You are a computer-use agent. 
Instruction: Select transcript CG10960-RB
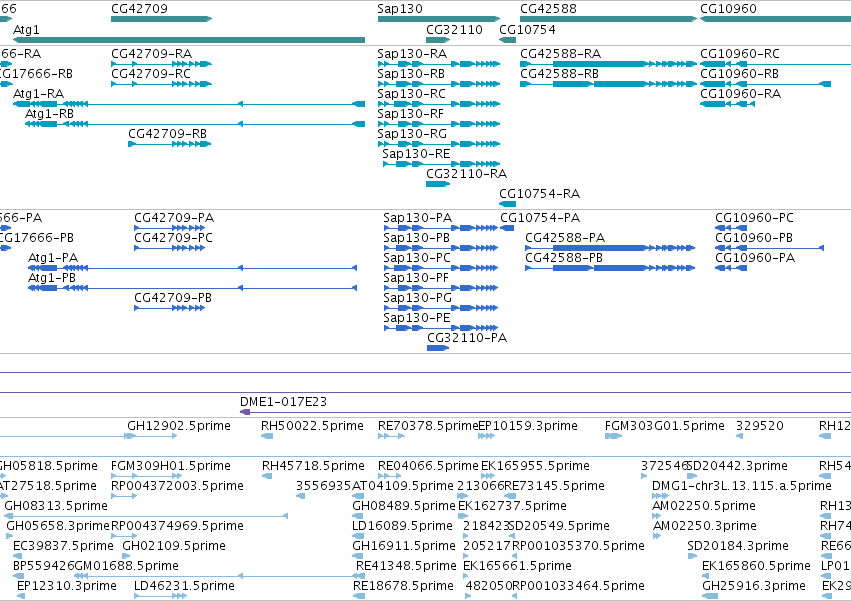pos(765,84)
